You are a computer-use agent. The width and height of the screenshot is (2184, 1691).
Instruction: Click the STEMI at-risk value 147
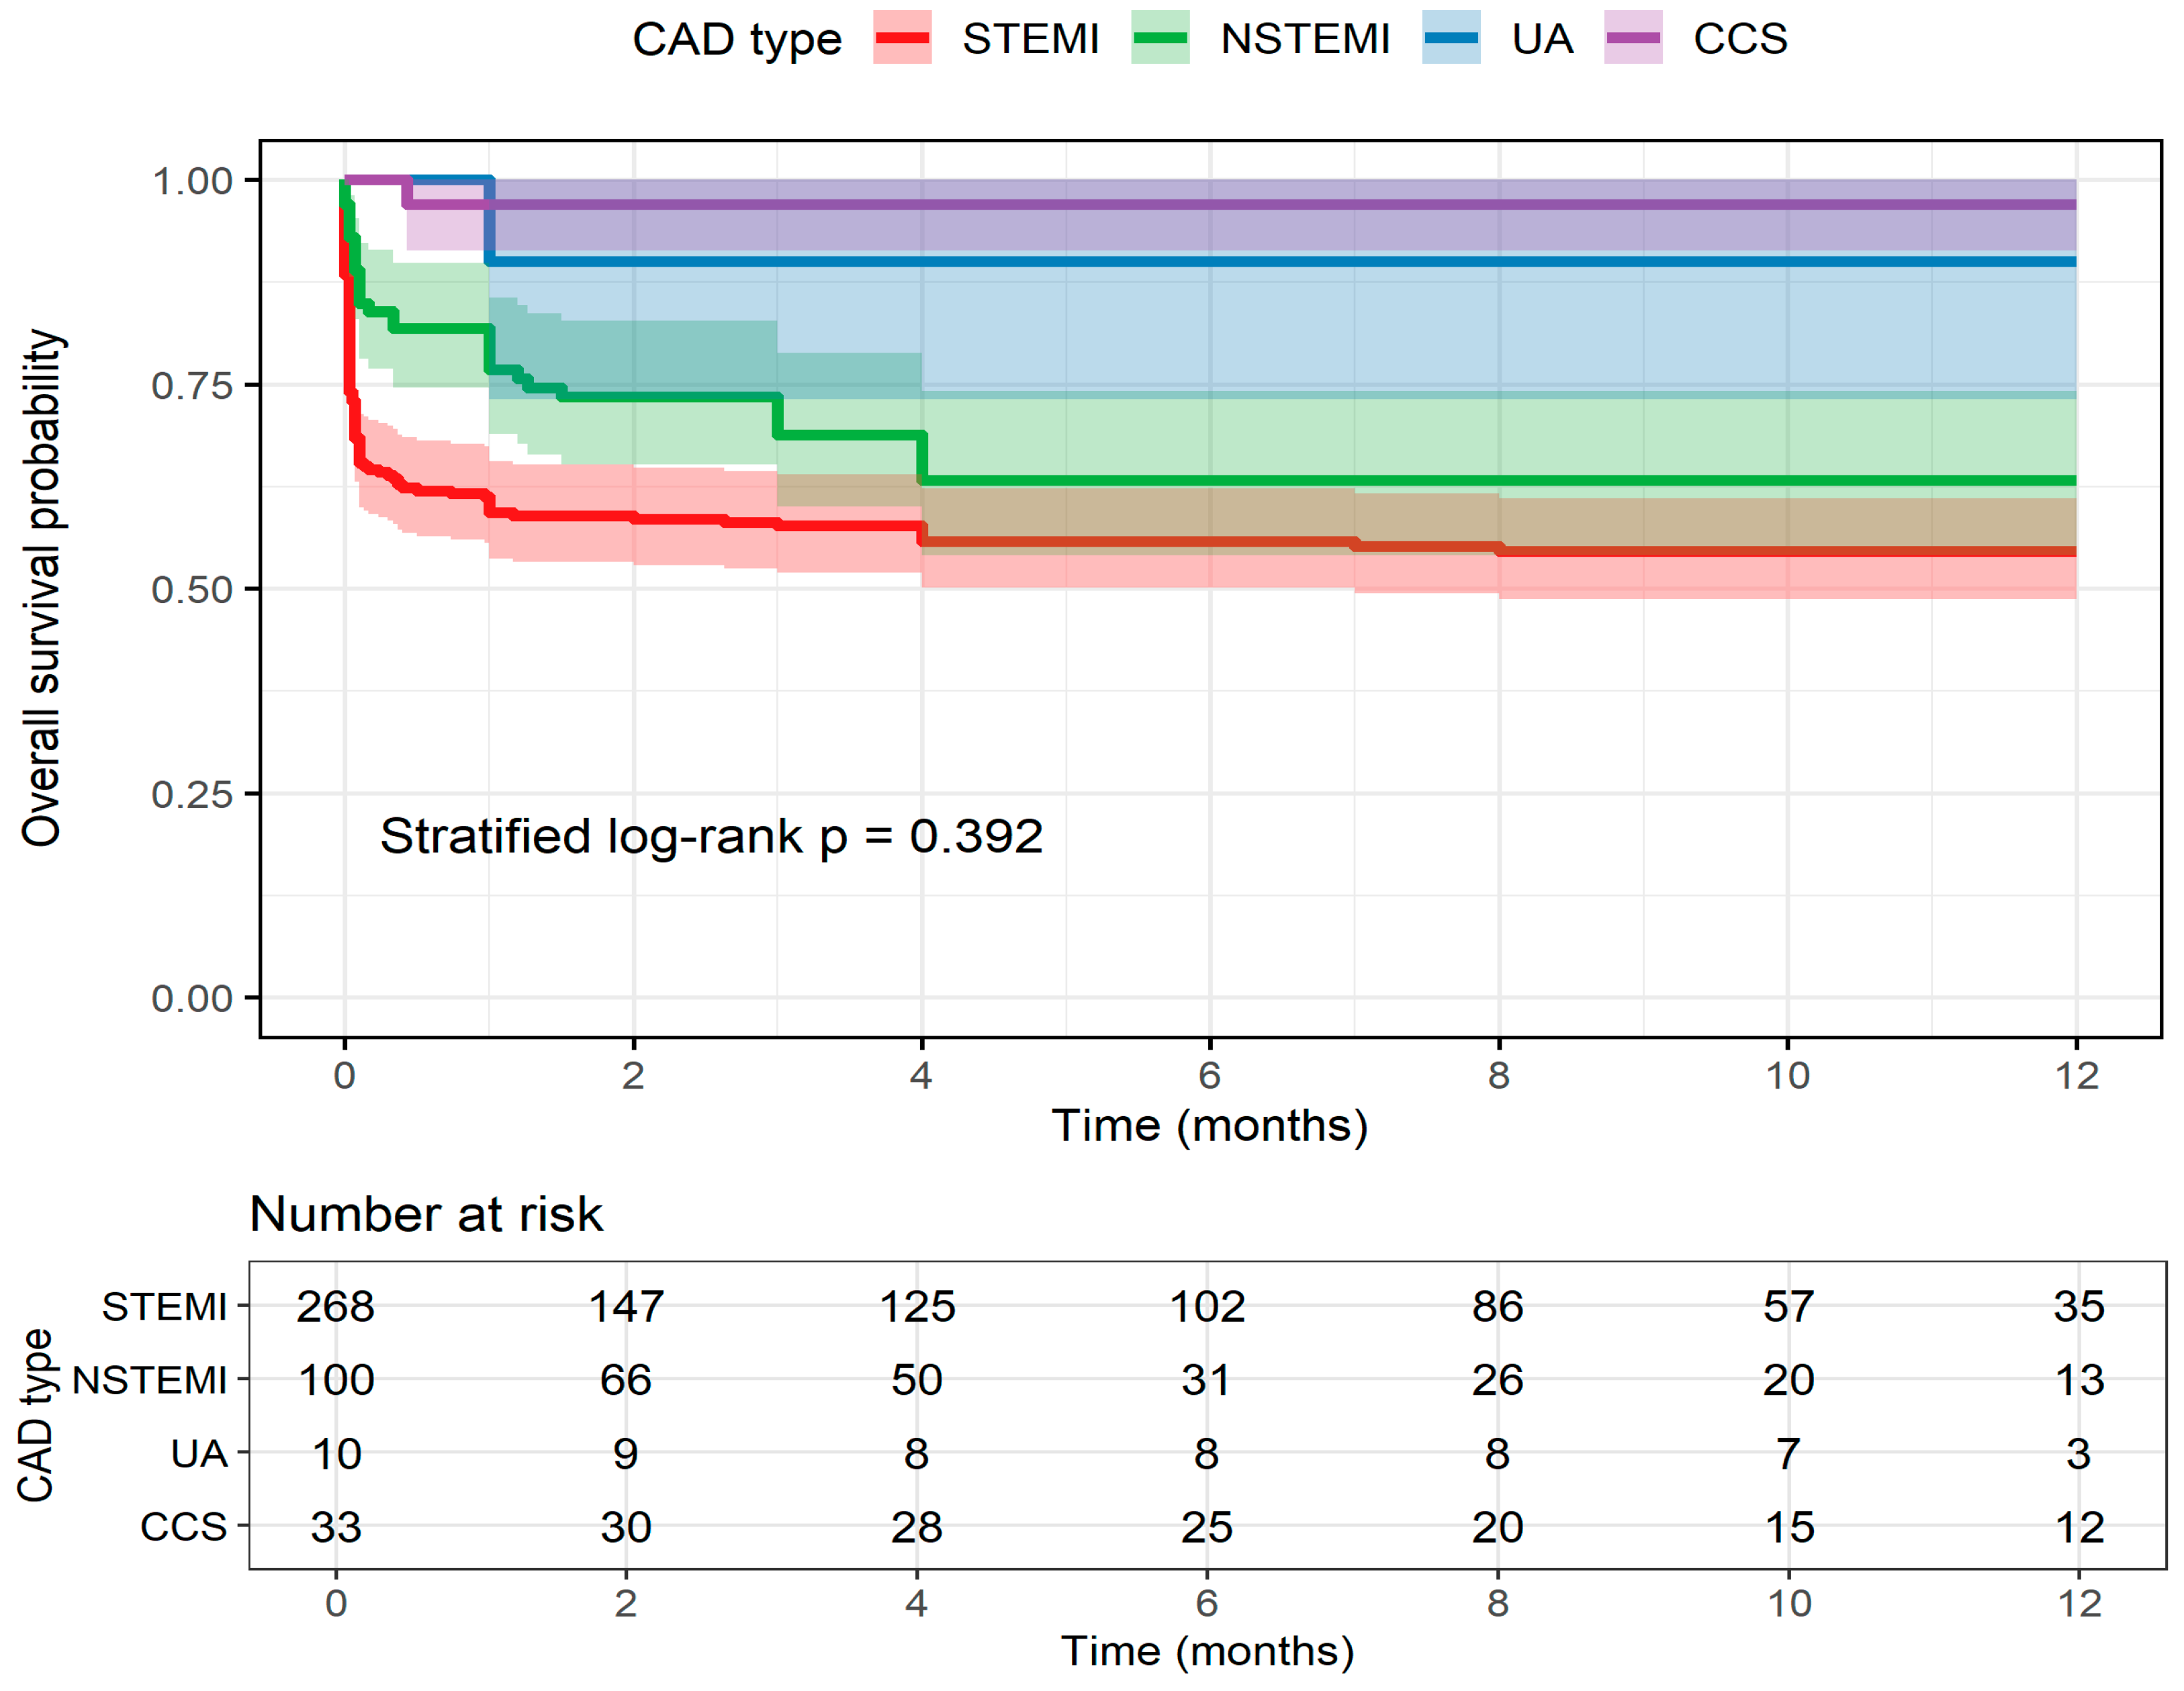point(626,1306)
